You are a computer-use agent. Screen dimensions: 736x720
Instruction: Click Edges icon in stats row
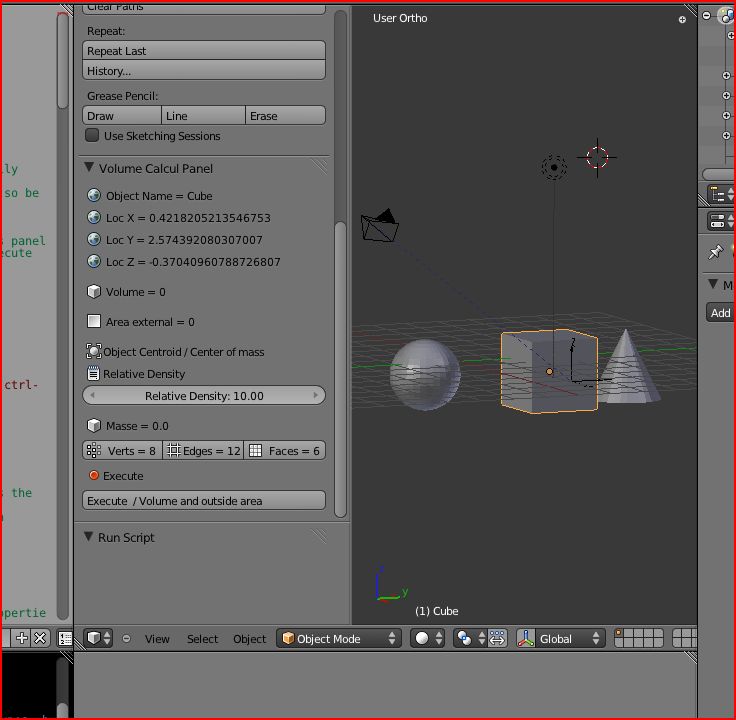[x=174, y=451]
